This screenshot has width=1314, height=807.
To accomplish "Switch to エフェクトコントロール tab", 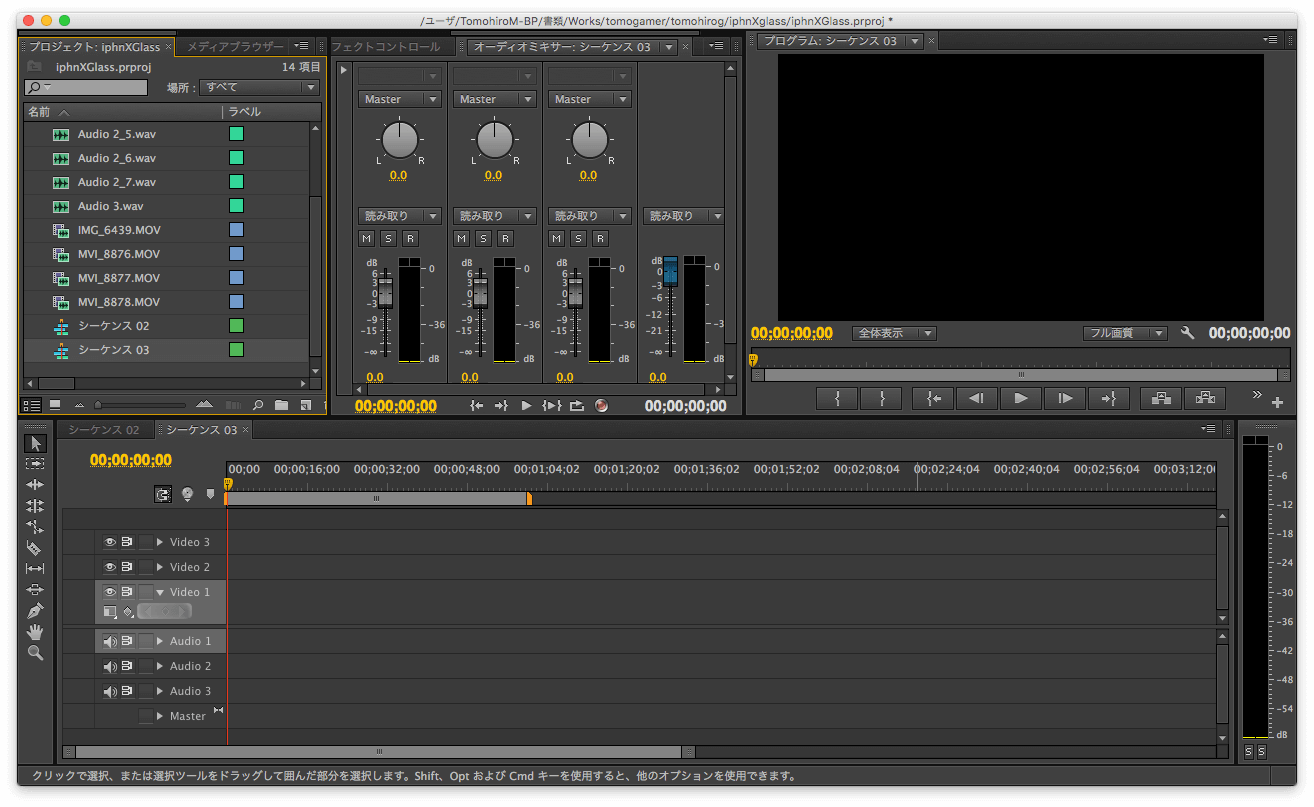I will (385, 47).
